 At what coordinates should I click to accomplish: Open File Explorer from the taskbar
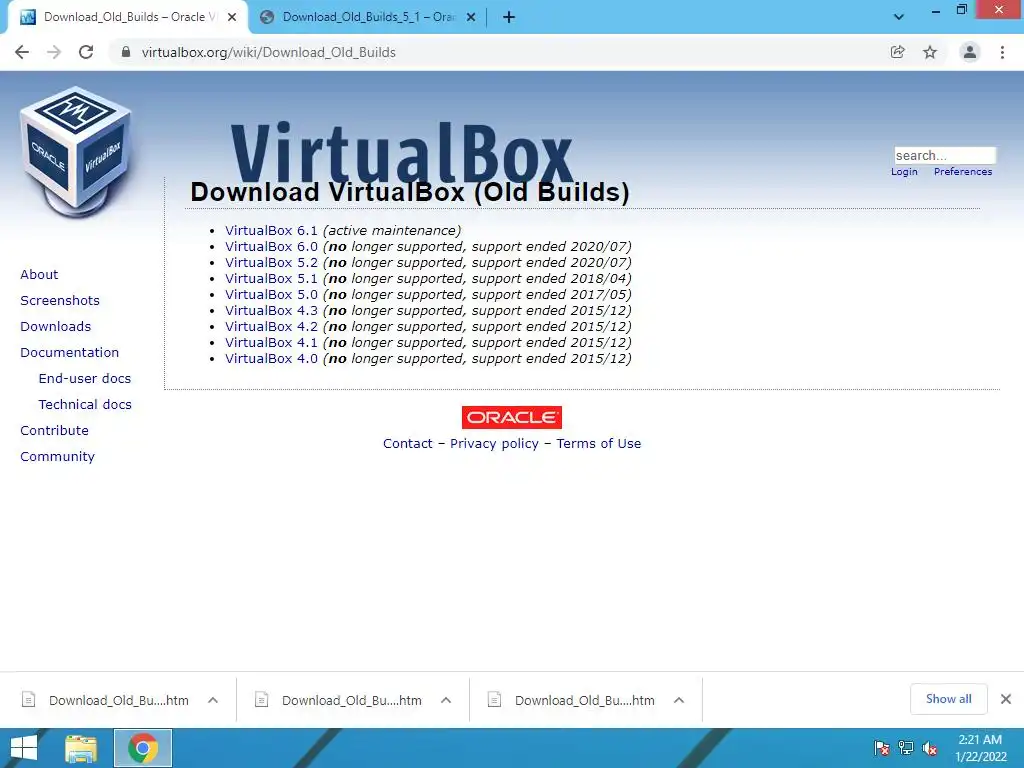click(x=81, y=748)
